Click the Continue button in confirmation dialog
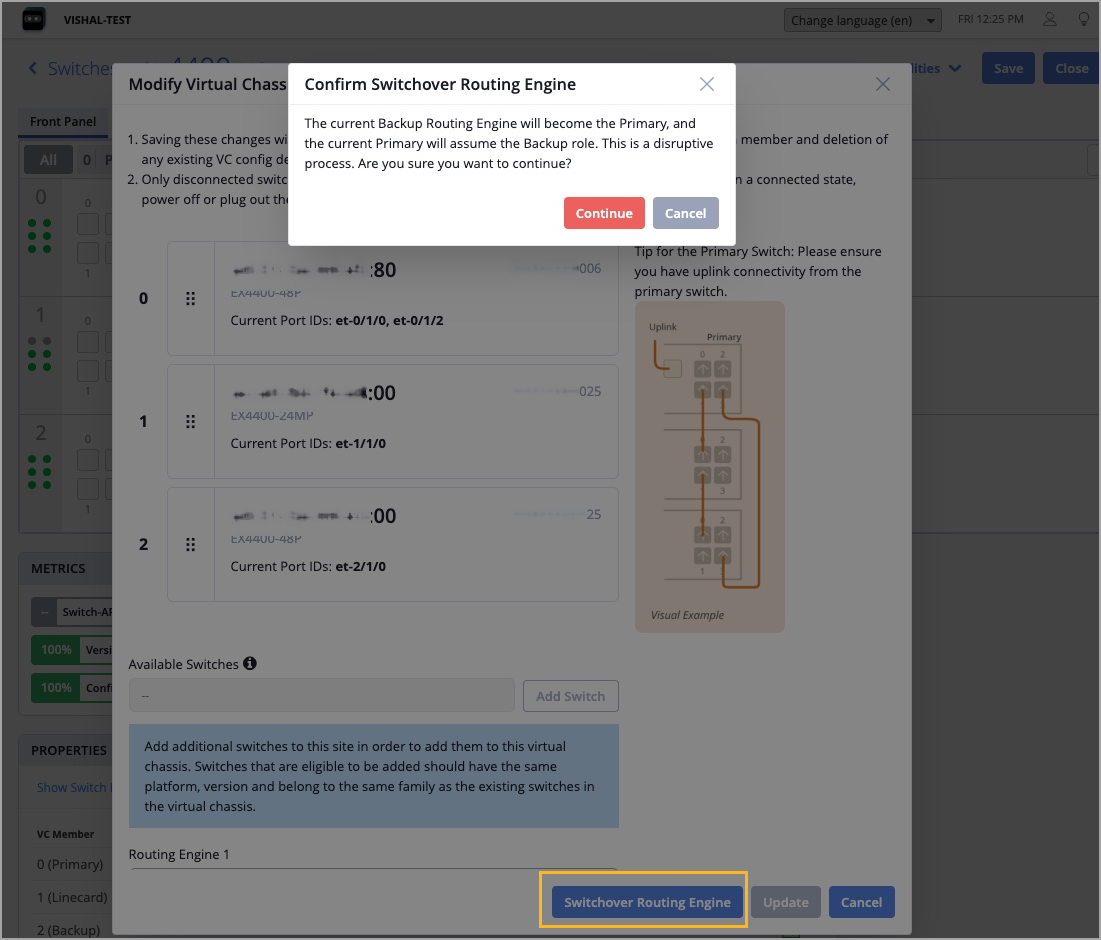The image size is (1101, 940). [x=604, y=213]
